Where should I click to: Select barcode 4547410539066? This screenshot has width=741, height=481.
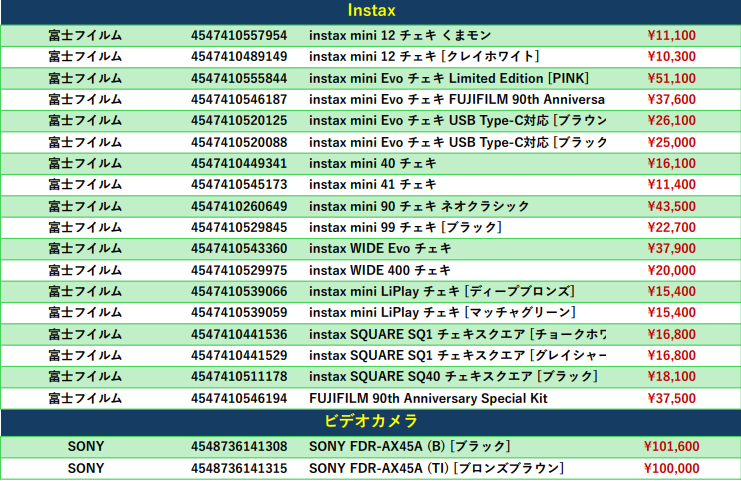point(239,292)
